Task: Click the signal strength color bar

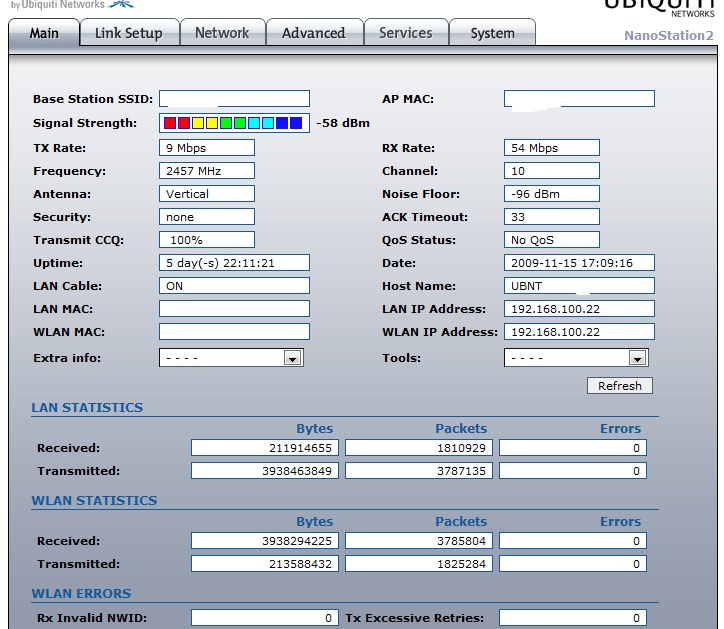Action: coord(234,123)
